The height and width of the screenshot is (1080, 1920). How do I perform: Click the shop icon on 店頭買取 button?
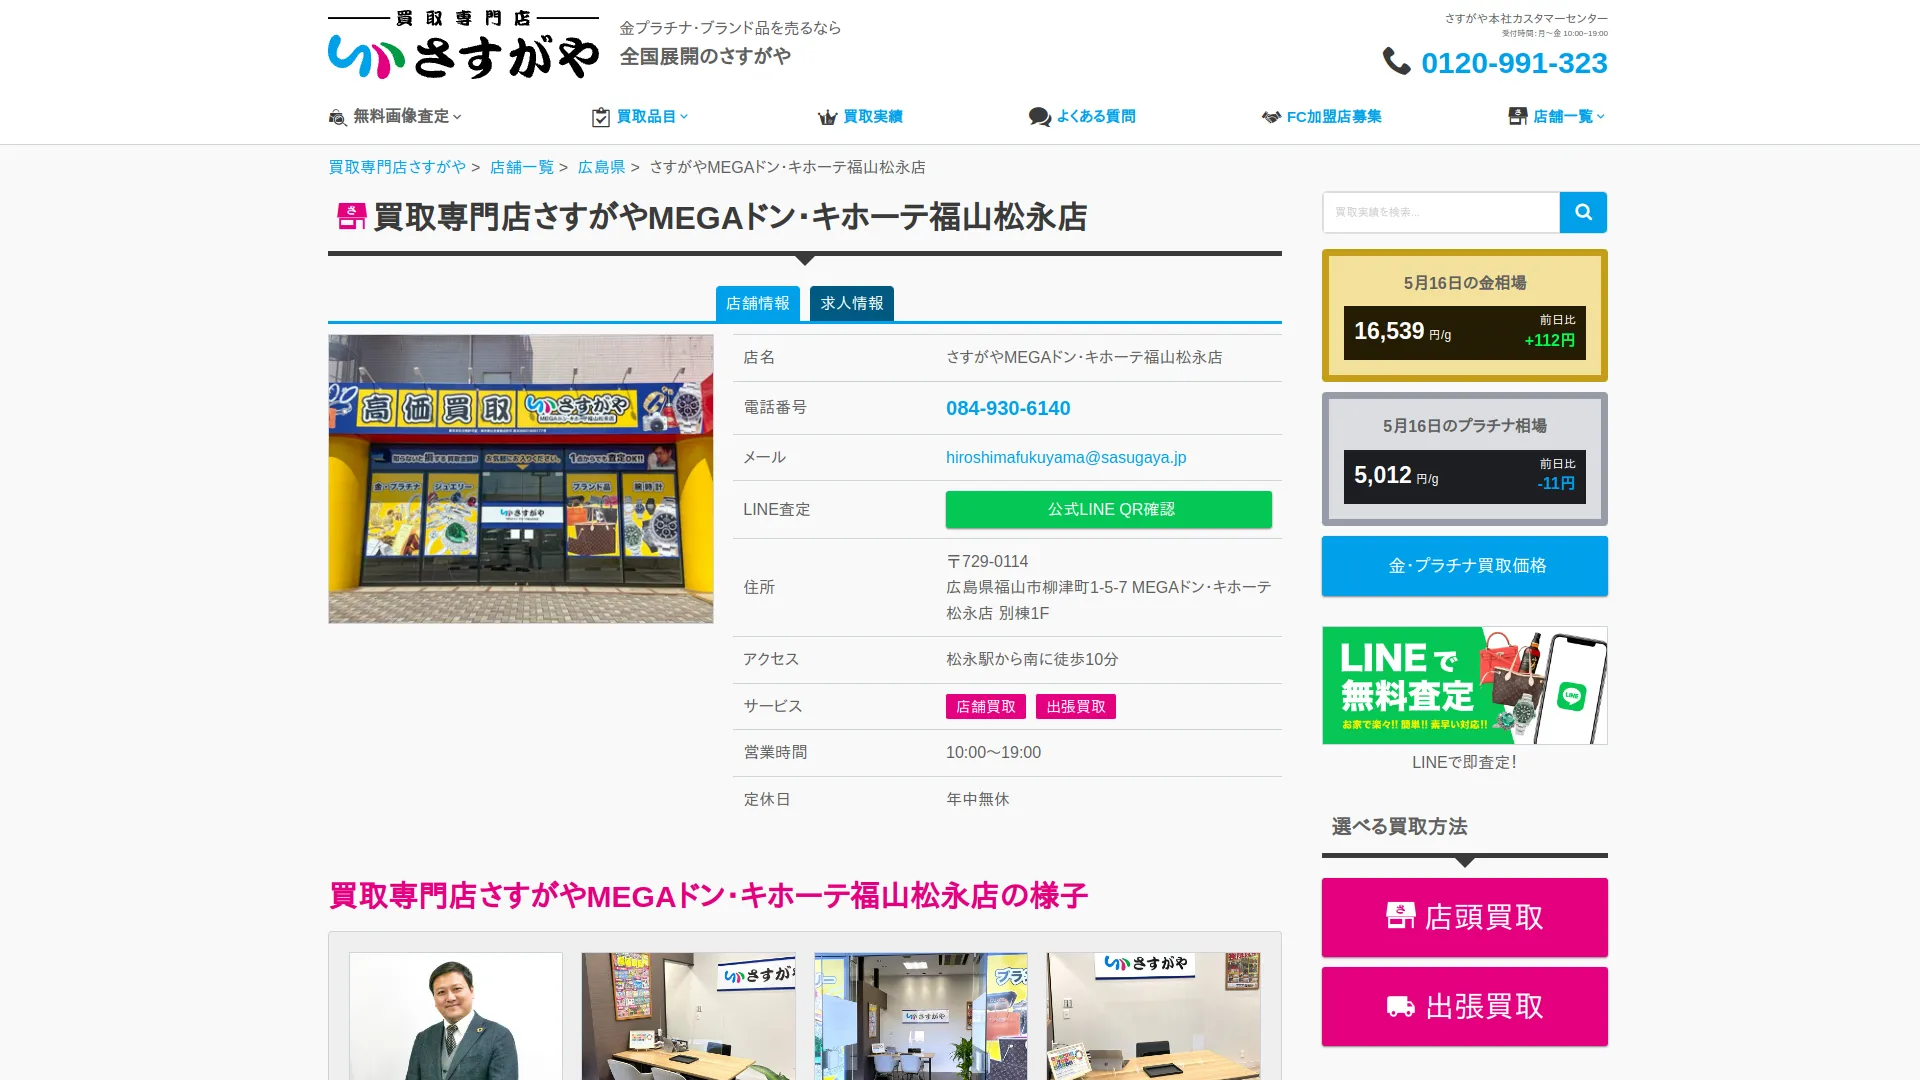pos(1400,916)
